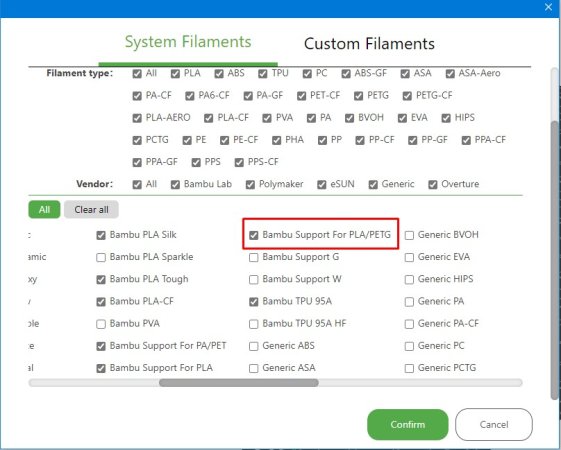Uncheck the Bambu Lab vendor
This screenshot has height=450, width=561.
[175, 185]
